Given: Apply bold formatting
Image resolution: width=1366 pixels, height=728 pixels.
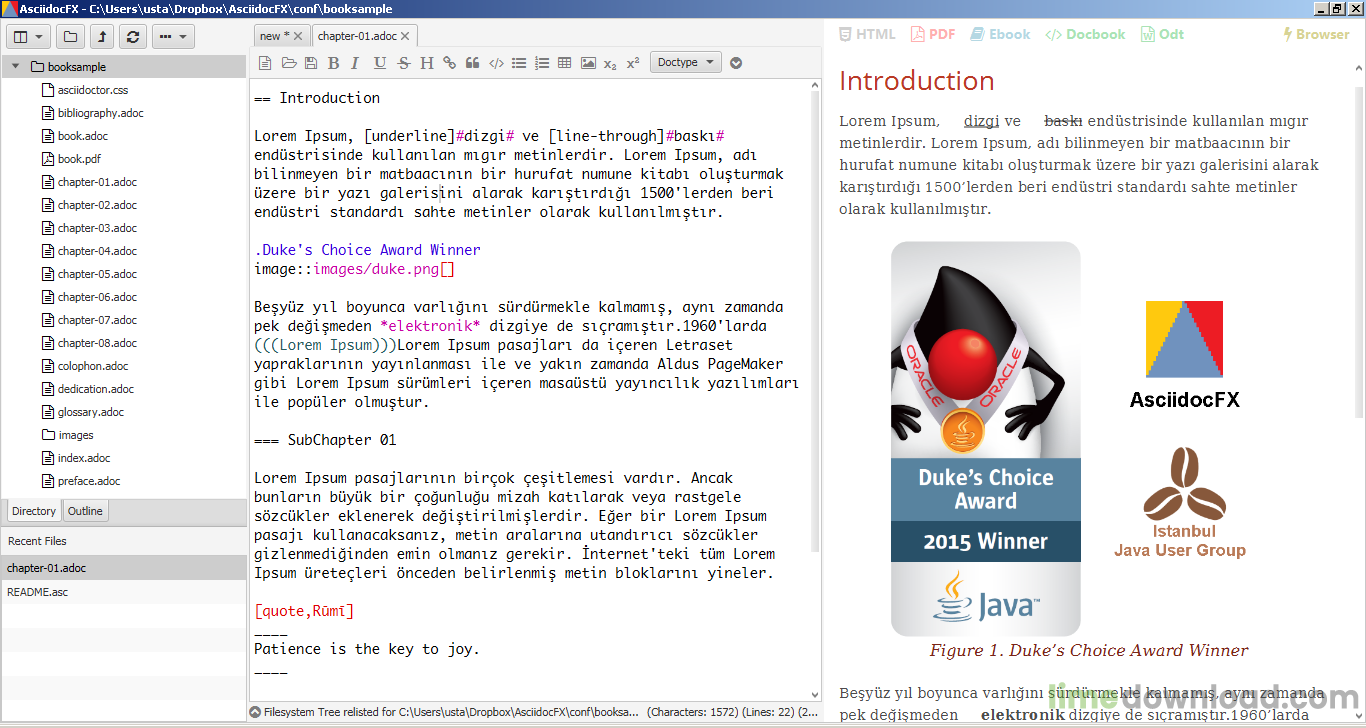Looking at the screenshot, I should coord(333,63).
